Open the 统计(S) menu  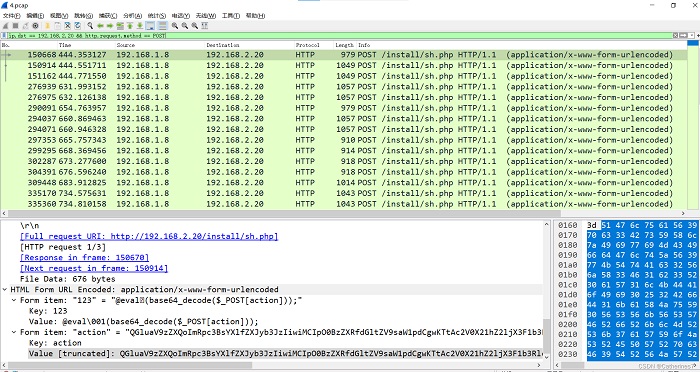156,16
